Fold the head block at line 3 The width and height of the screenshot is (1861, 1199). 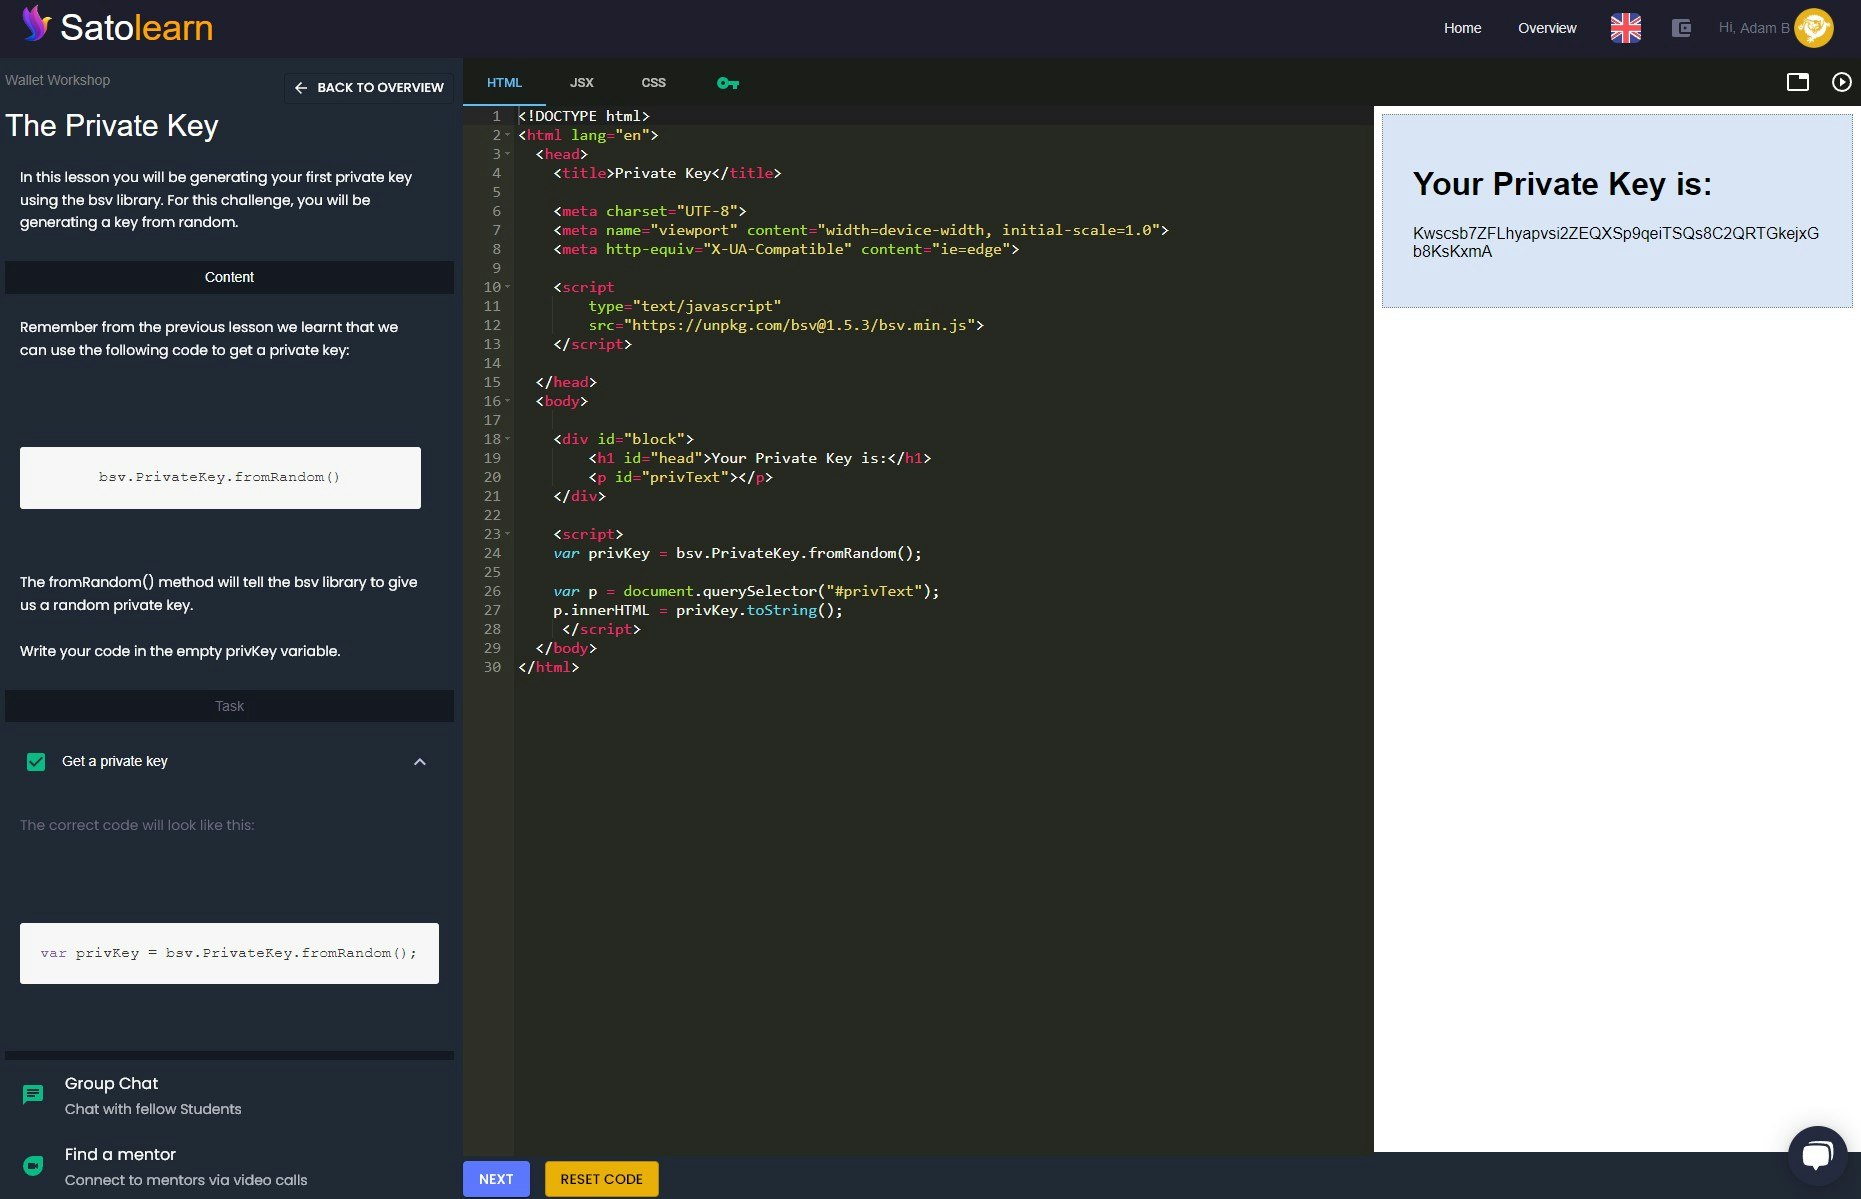click(x=508, y=154)
